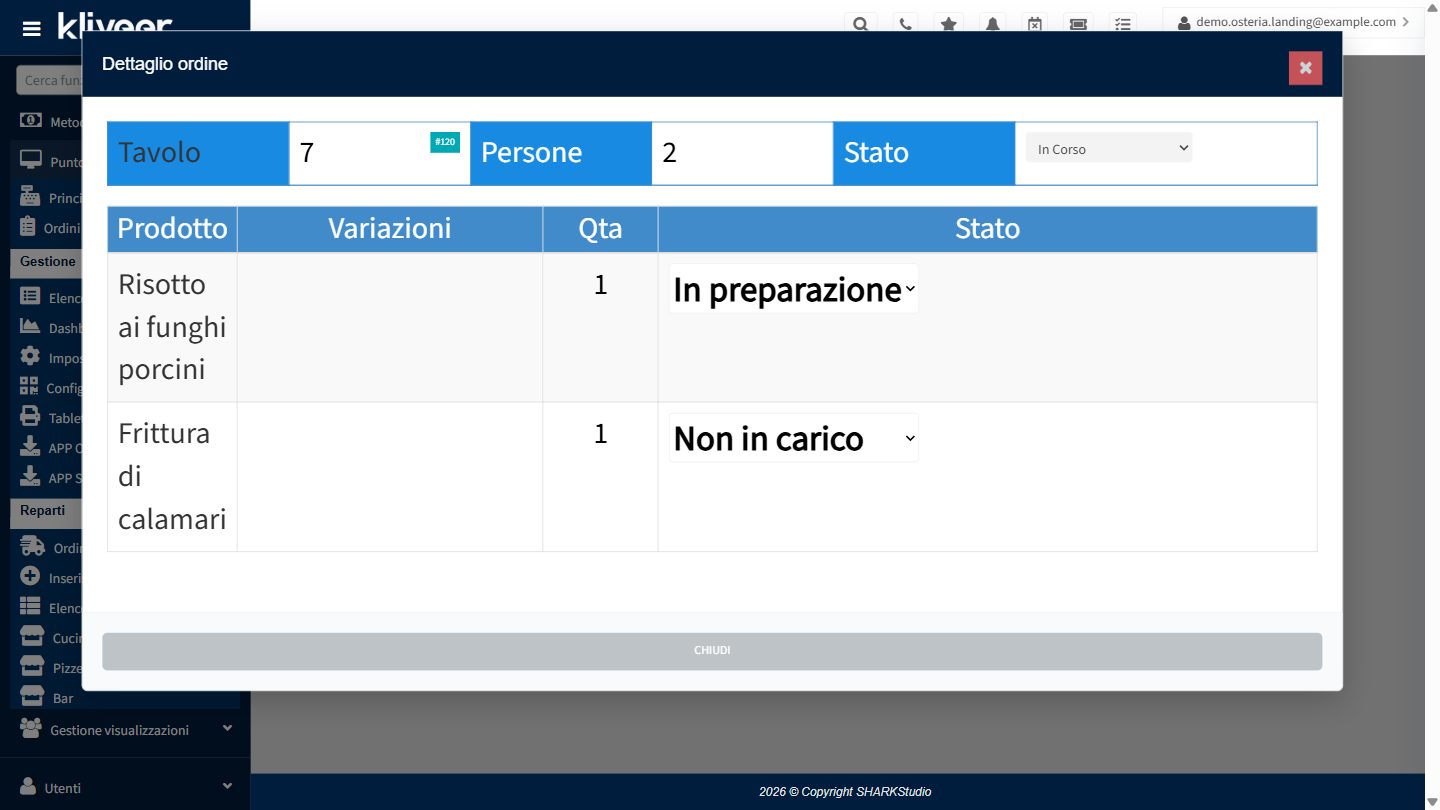Screen dimensions: 1440x810
Task: Click the phone icon in top bar
Action: [905, 24]
